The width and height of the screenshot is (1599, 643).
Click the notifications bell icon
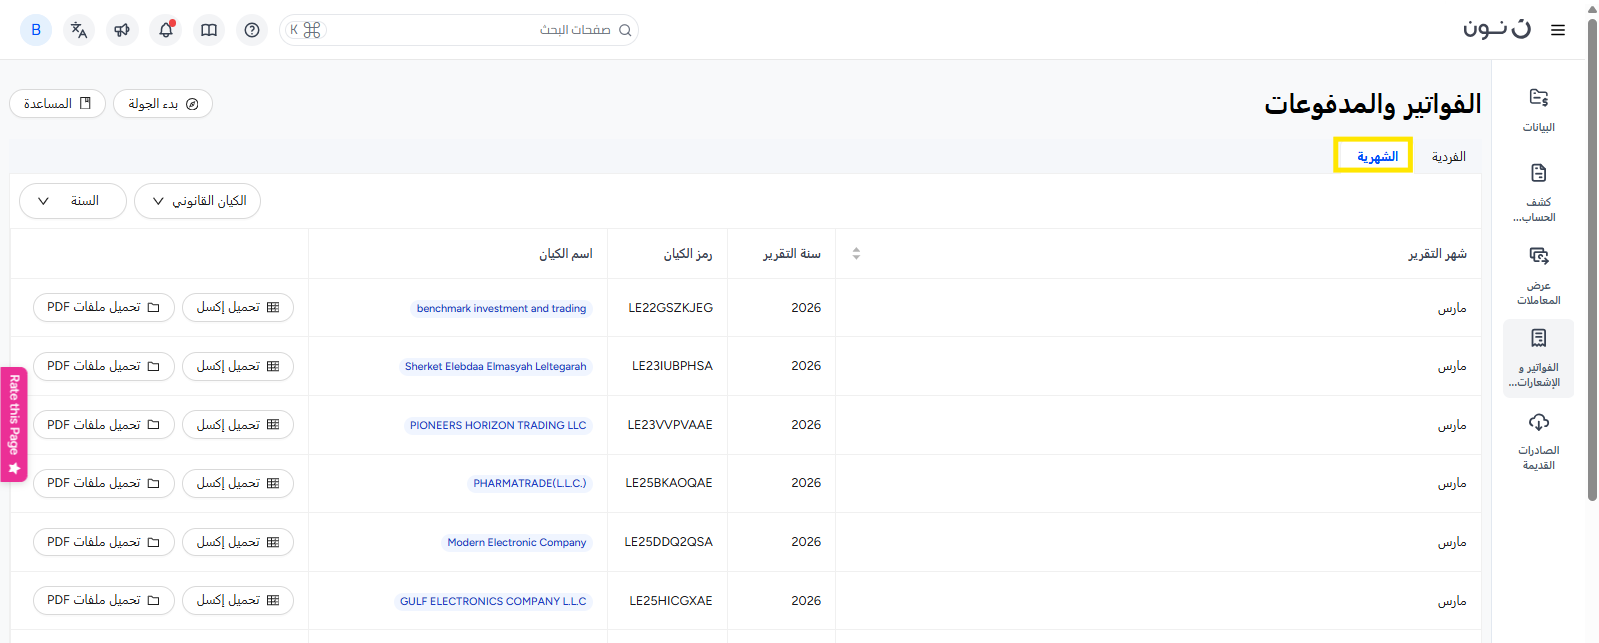(166, 30)
